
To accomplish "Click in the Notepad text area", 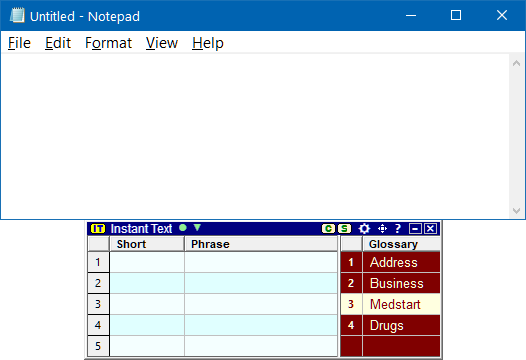I will coord(255,136).
